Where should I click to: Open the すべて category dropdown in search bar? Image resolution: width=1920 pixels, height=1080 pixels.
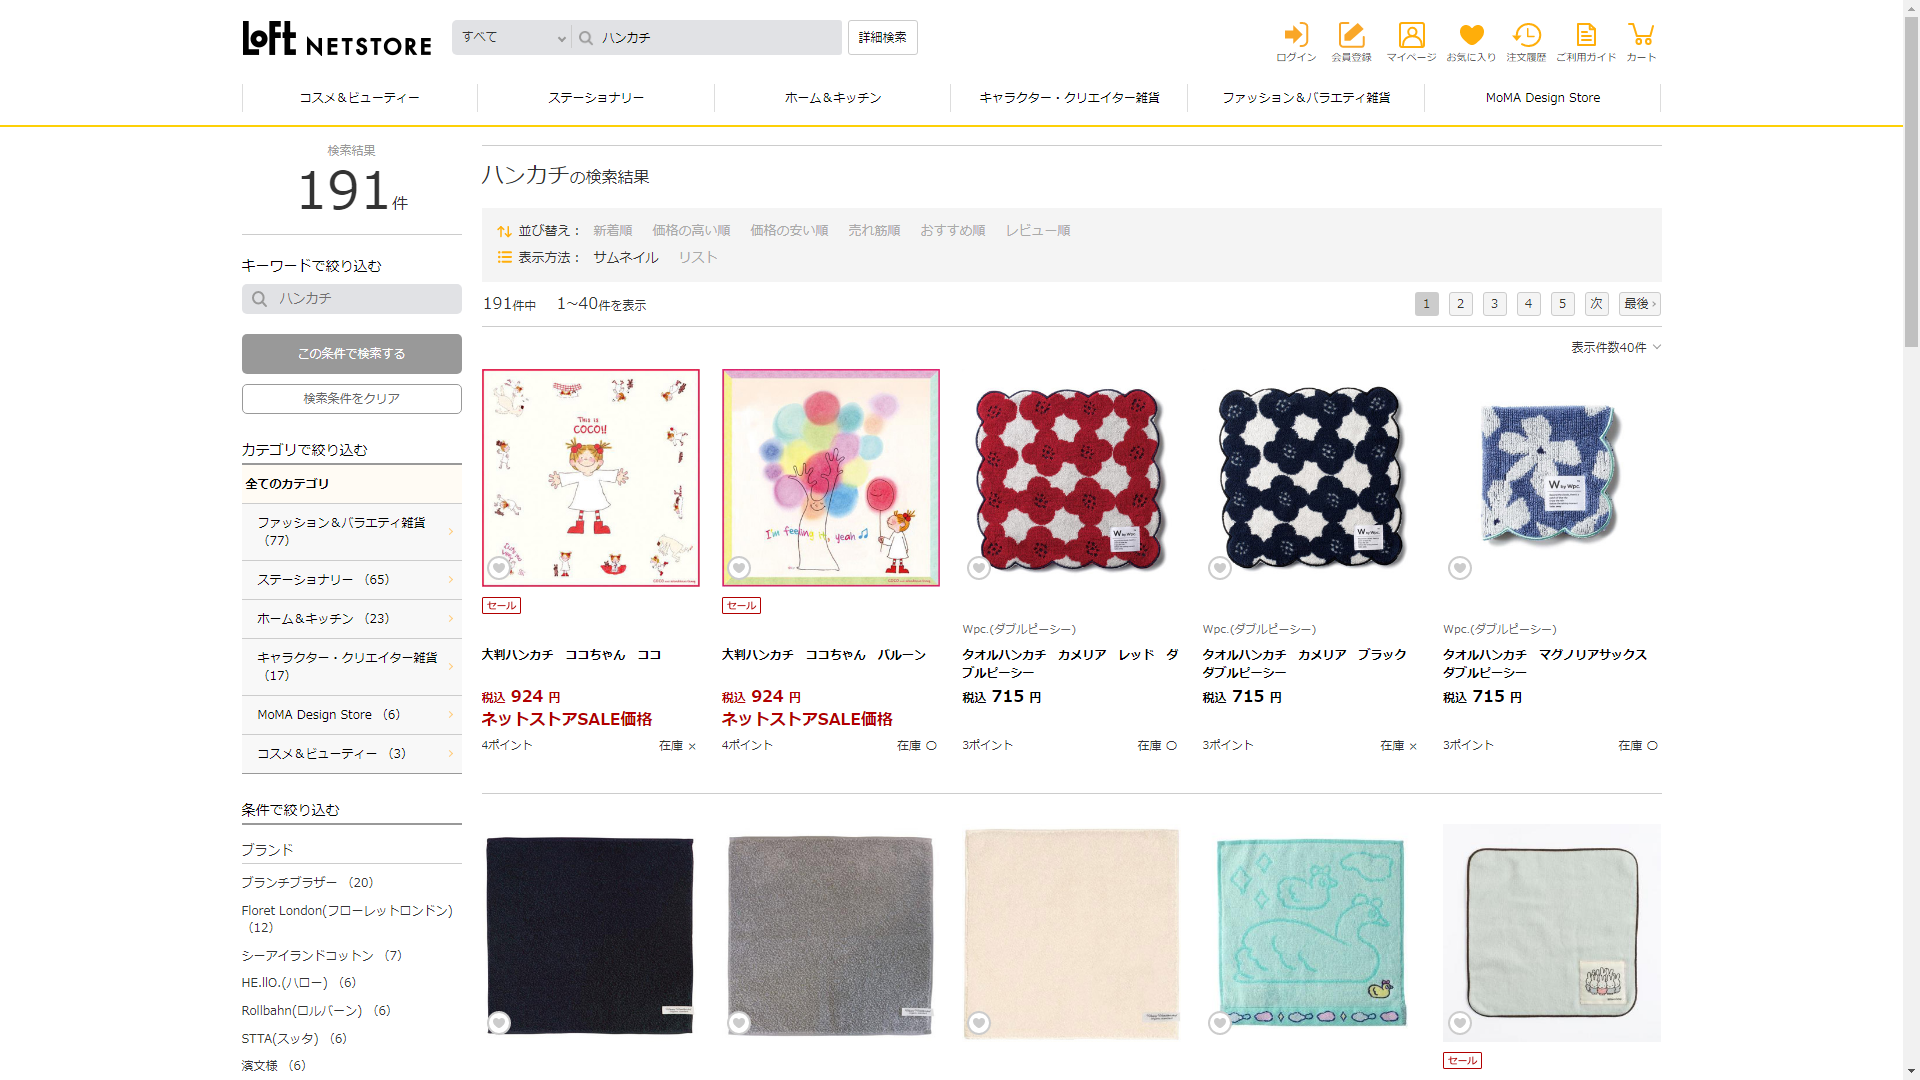512,38
